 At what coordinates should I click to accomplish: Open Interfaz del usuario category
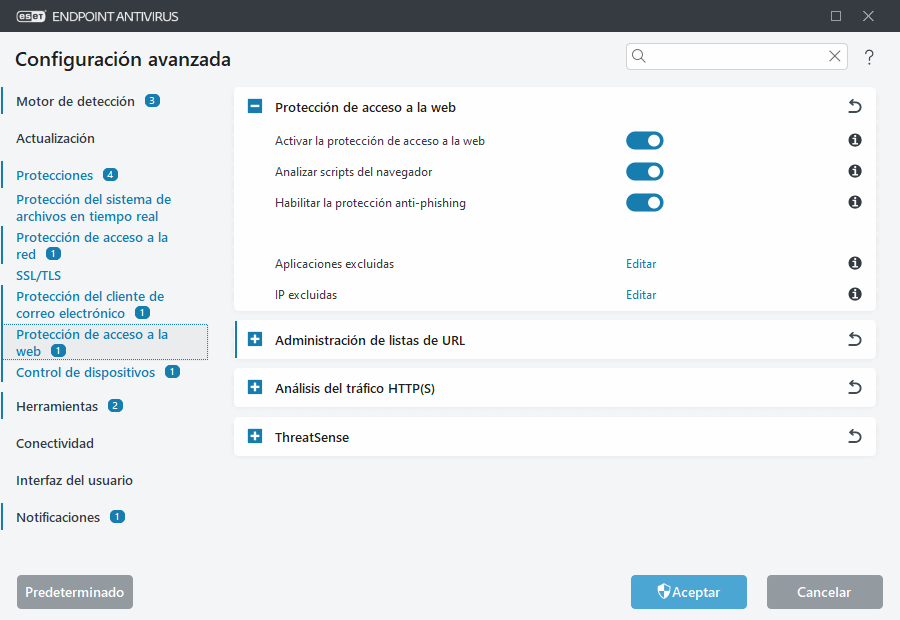coord(74,480)
